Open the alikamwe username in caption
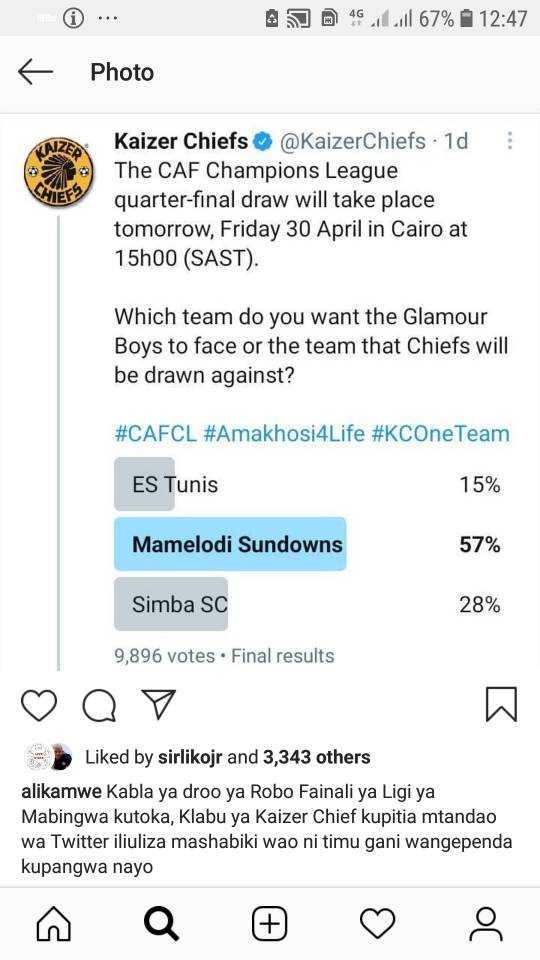The image size is (540, 960). pyautogui.click(x=61, y=792)
